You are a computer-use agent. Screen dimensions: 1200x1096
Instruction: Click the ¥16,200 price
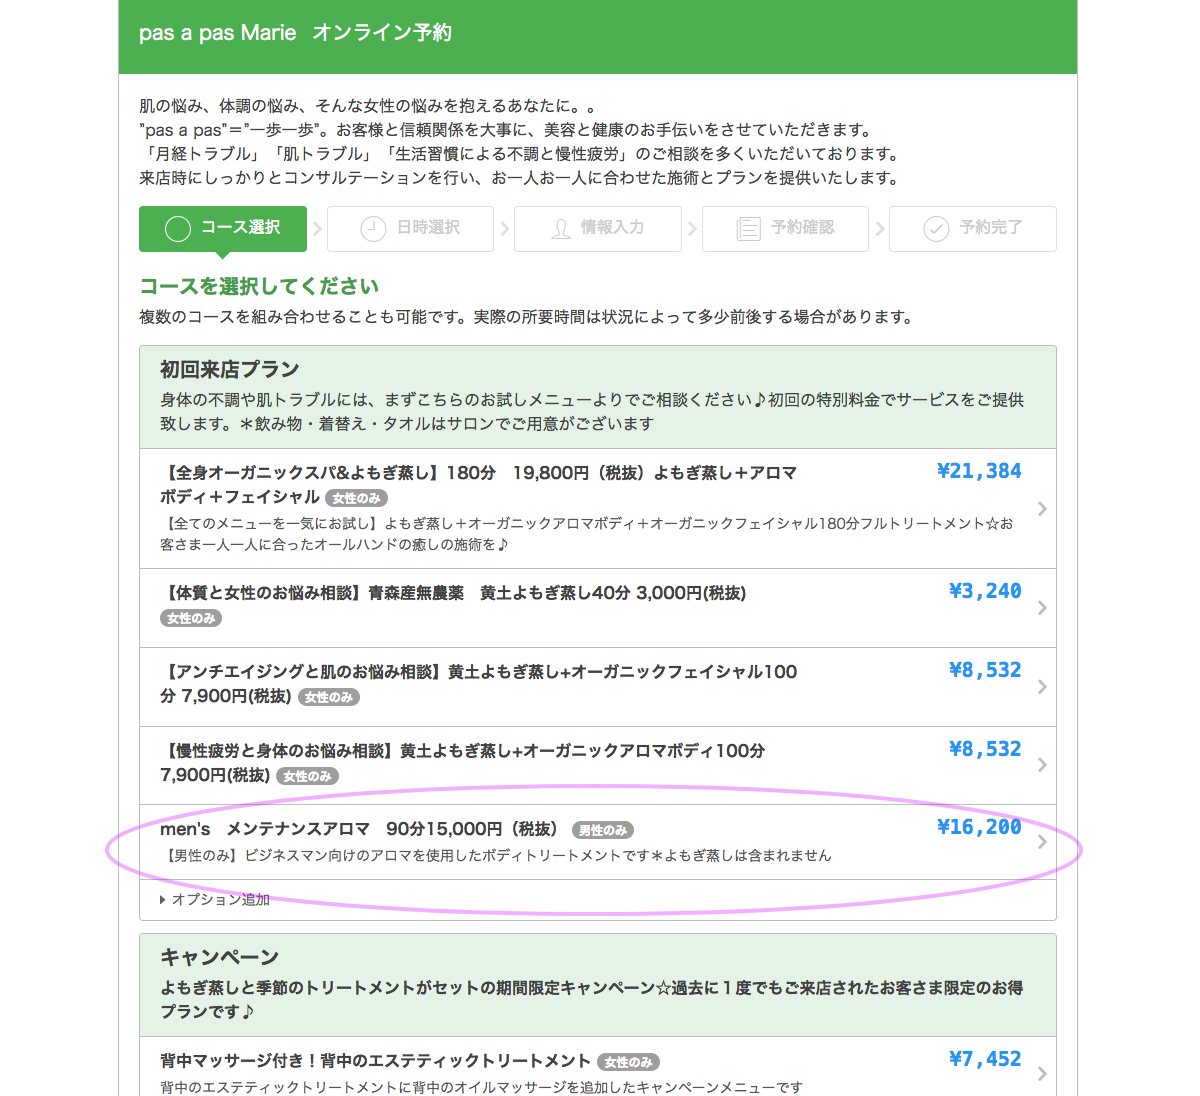pyautogui.click(x=979, y=827)
